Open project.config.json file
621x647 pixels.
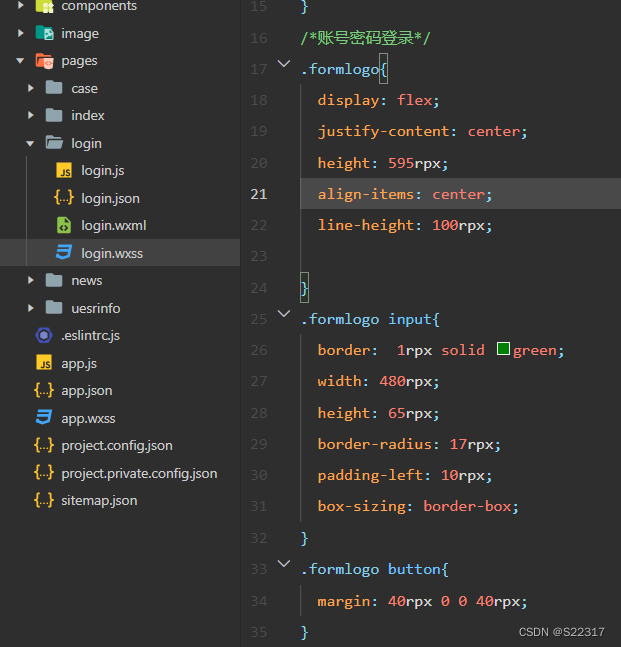click(117, 446)
